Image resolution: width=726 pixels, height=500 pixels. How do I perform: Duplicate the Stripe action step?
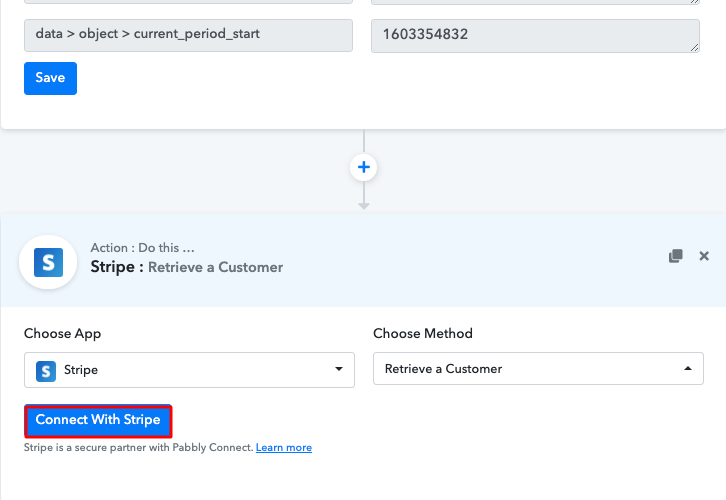(676, 256)
